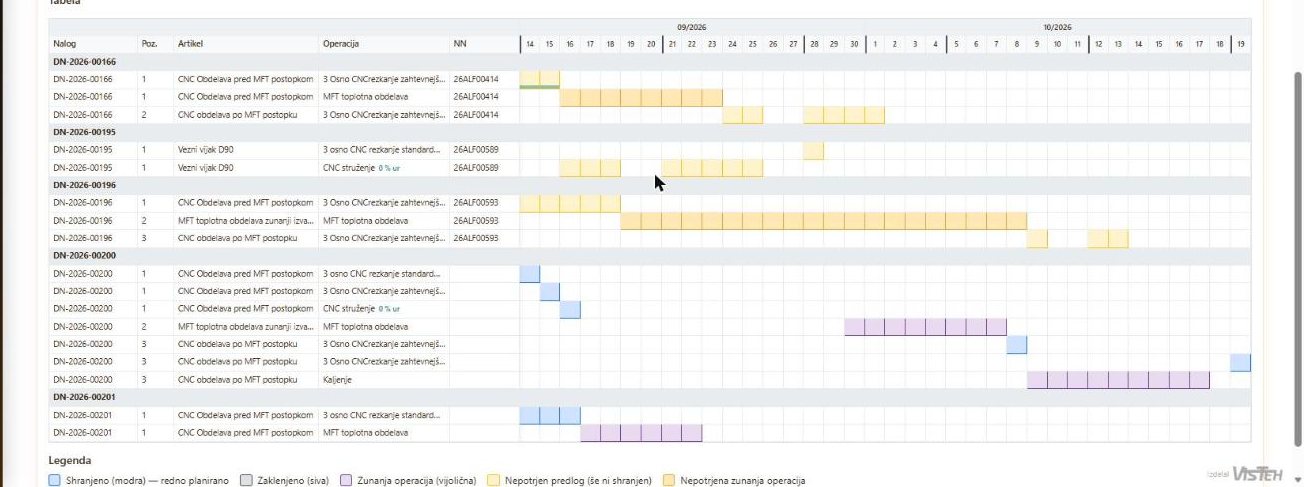Click the gray Zaklenjeno legend swatch
The width and height of the screenshot is (1304, 487).
[x=245, y=480]
